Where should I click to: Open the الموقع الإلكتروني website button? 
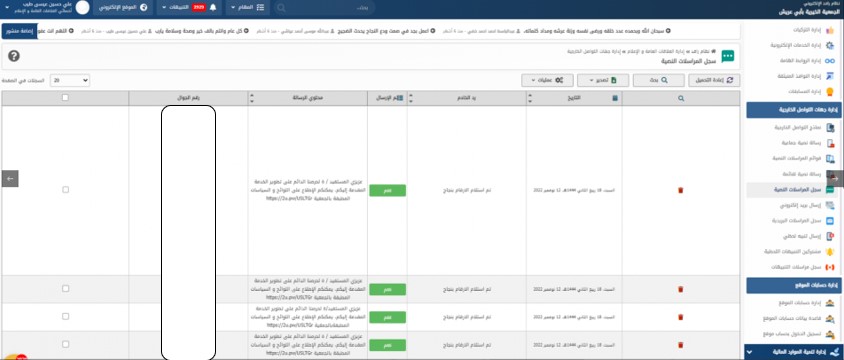(x=123, y=8)
